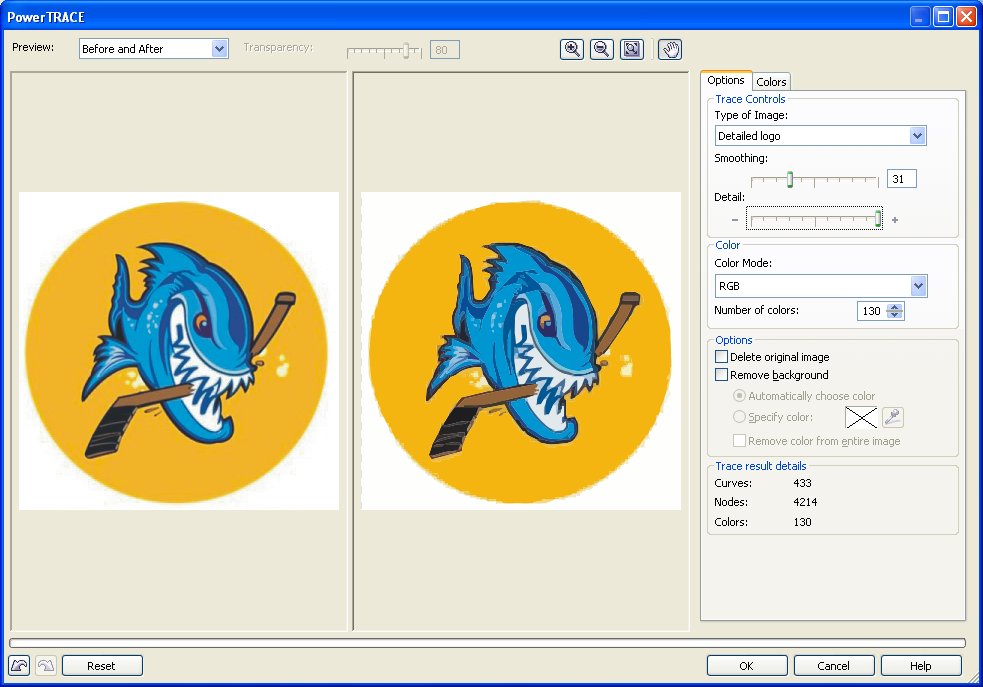Click the Number of colors input field
This screenshot has height=687, width=983.
[x=873, y=311]
